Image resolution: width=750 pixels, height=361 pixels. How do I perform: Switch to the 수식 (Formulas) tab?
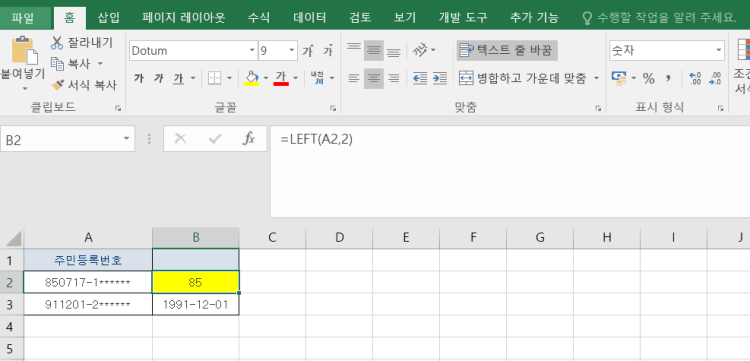(x=259, y=18)
